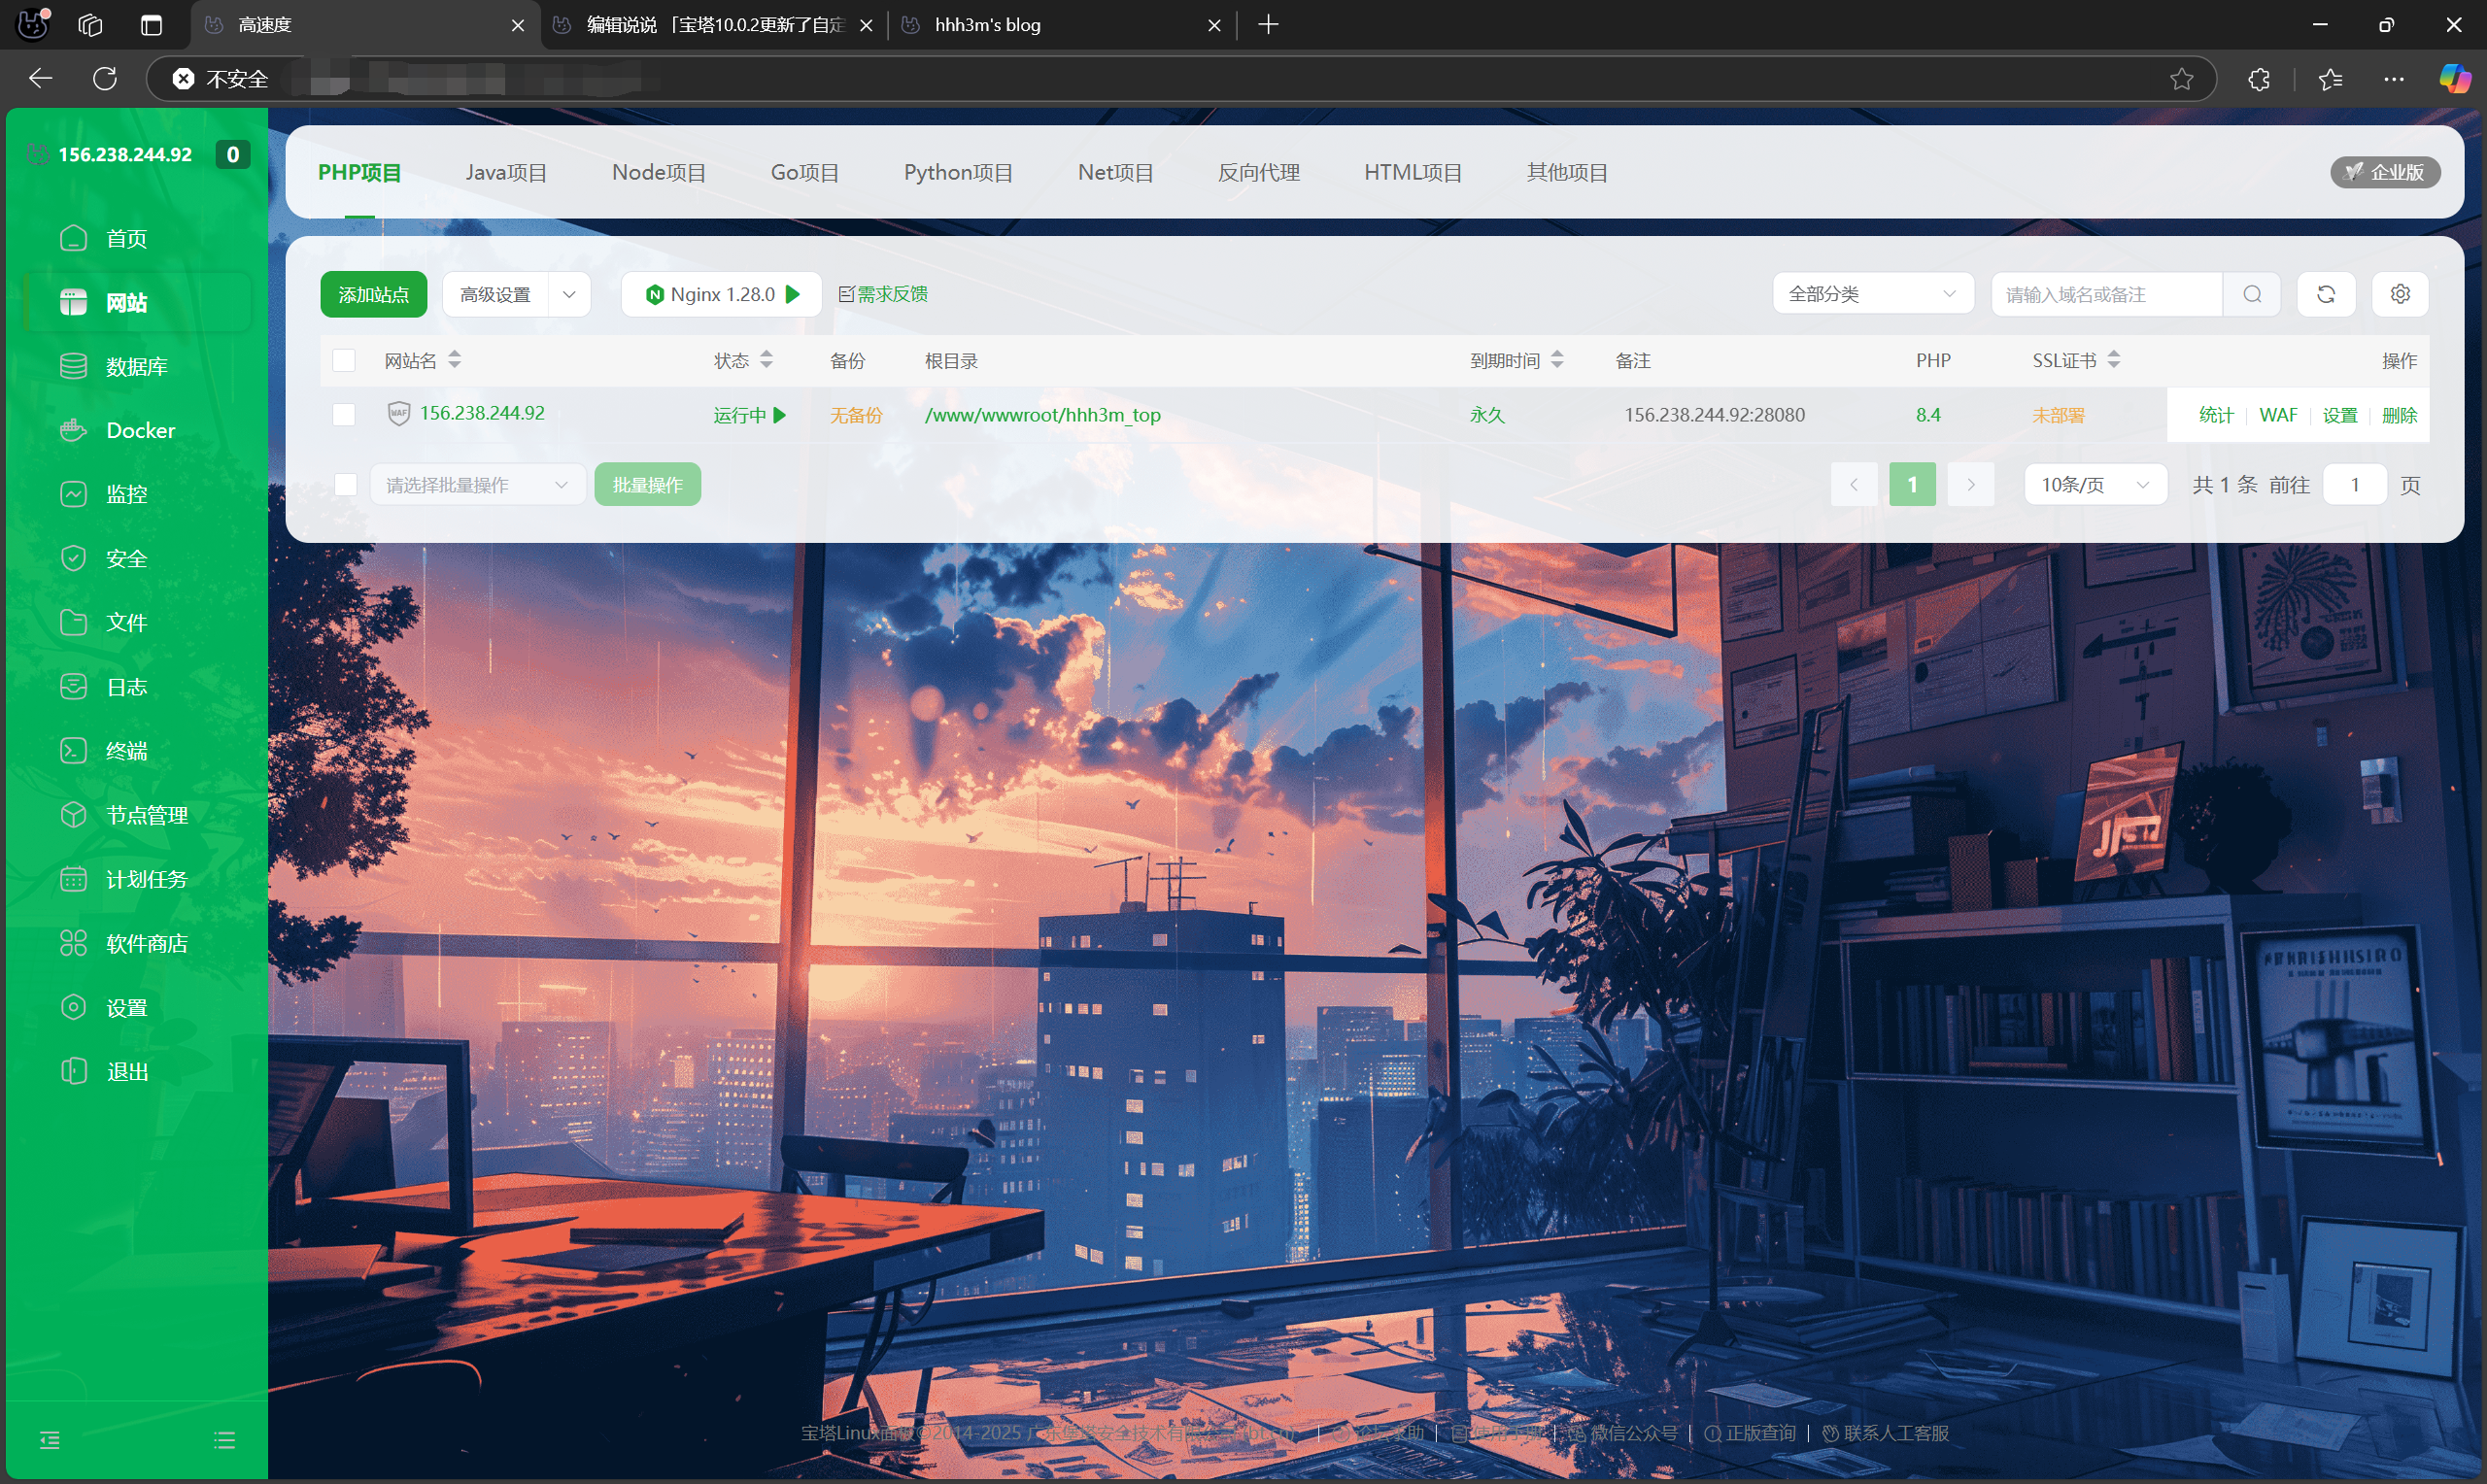Screen dimensions: 2487x1484
Task: Check the 156.238.244.92 site row checkbox
Action: pyautogui.click(x=344, y=414)
